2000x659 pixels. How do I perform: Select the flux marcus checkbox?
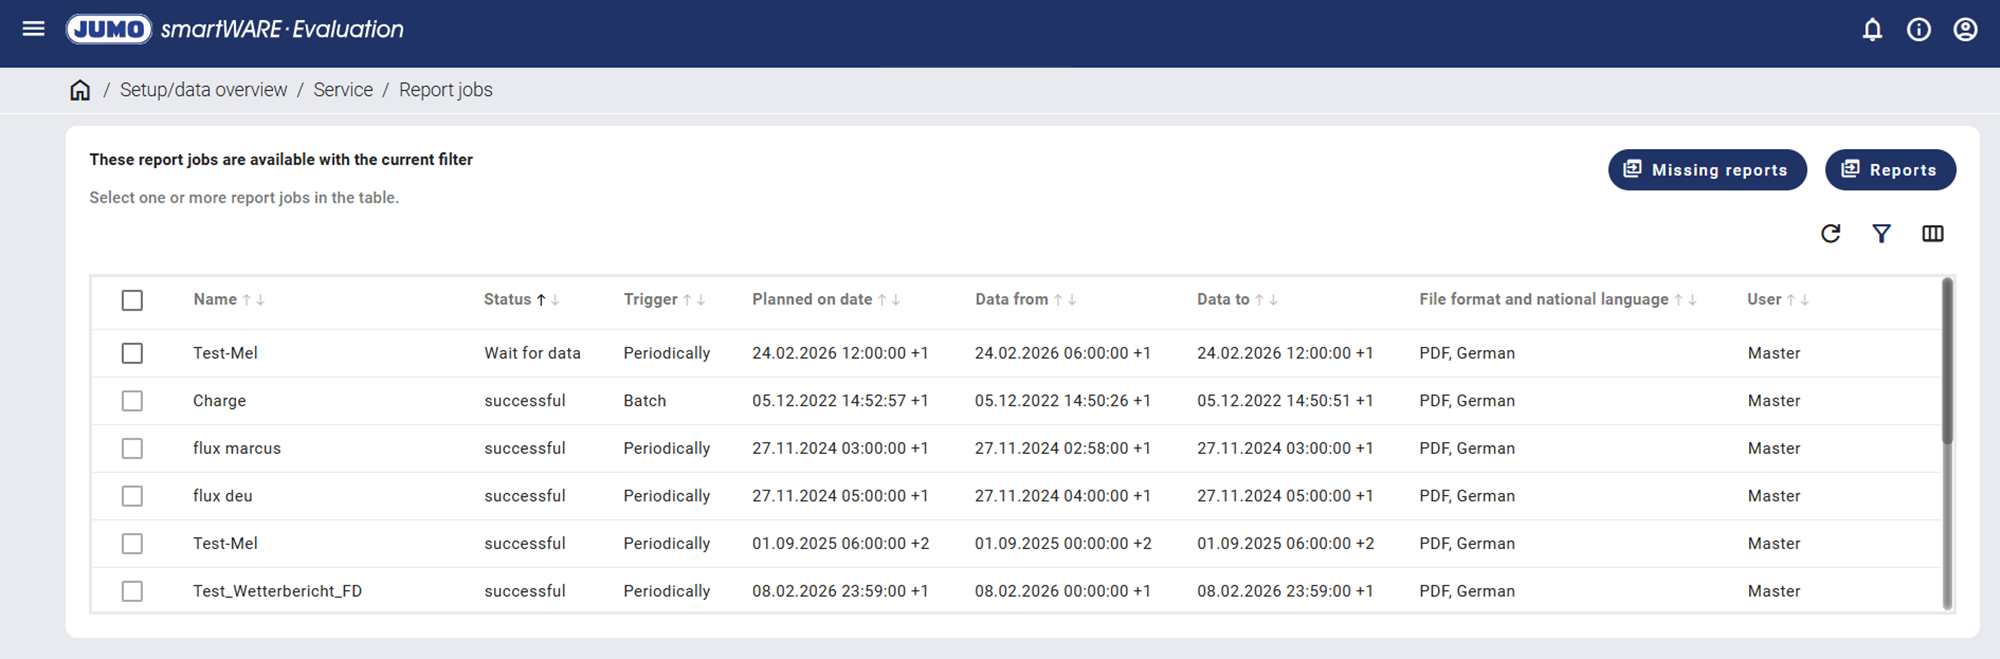[132, 449]
